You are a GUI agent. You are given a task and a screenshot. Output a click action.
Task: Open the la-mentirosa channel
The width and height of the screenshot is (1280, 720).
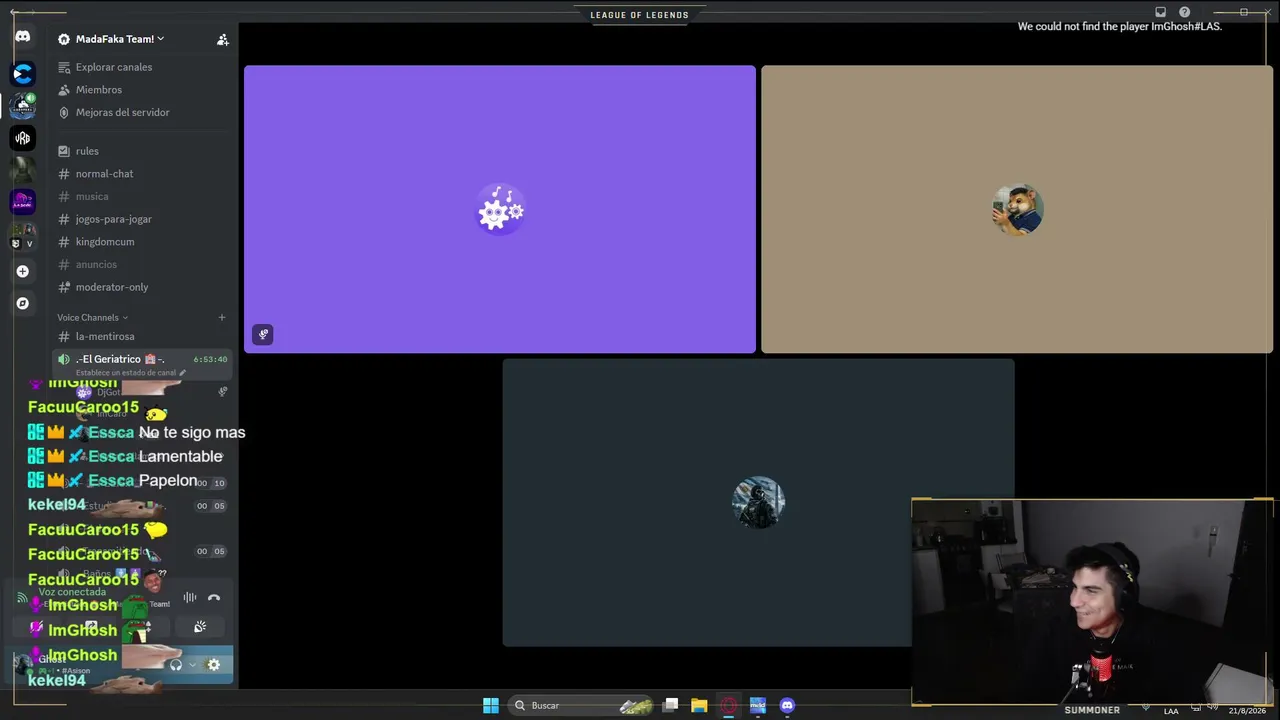(x=105, y=337)
